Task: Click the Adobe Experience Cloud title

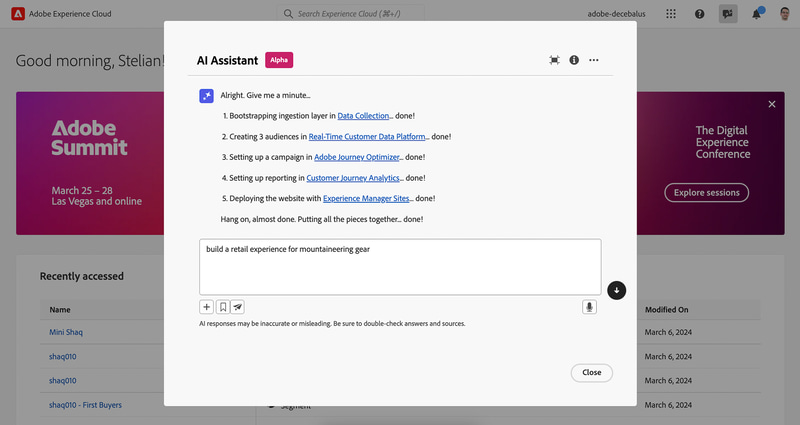Action: coord(70,14)
